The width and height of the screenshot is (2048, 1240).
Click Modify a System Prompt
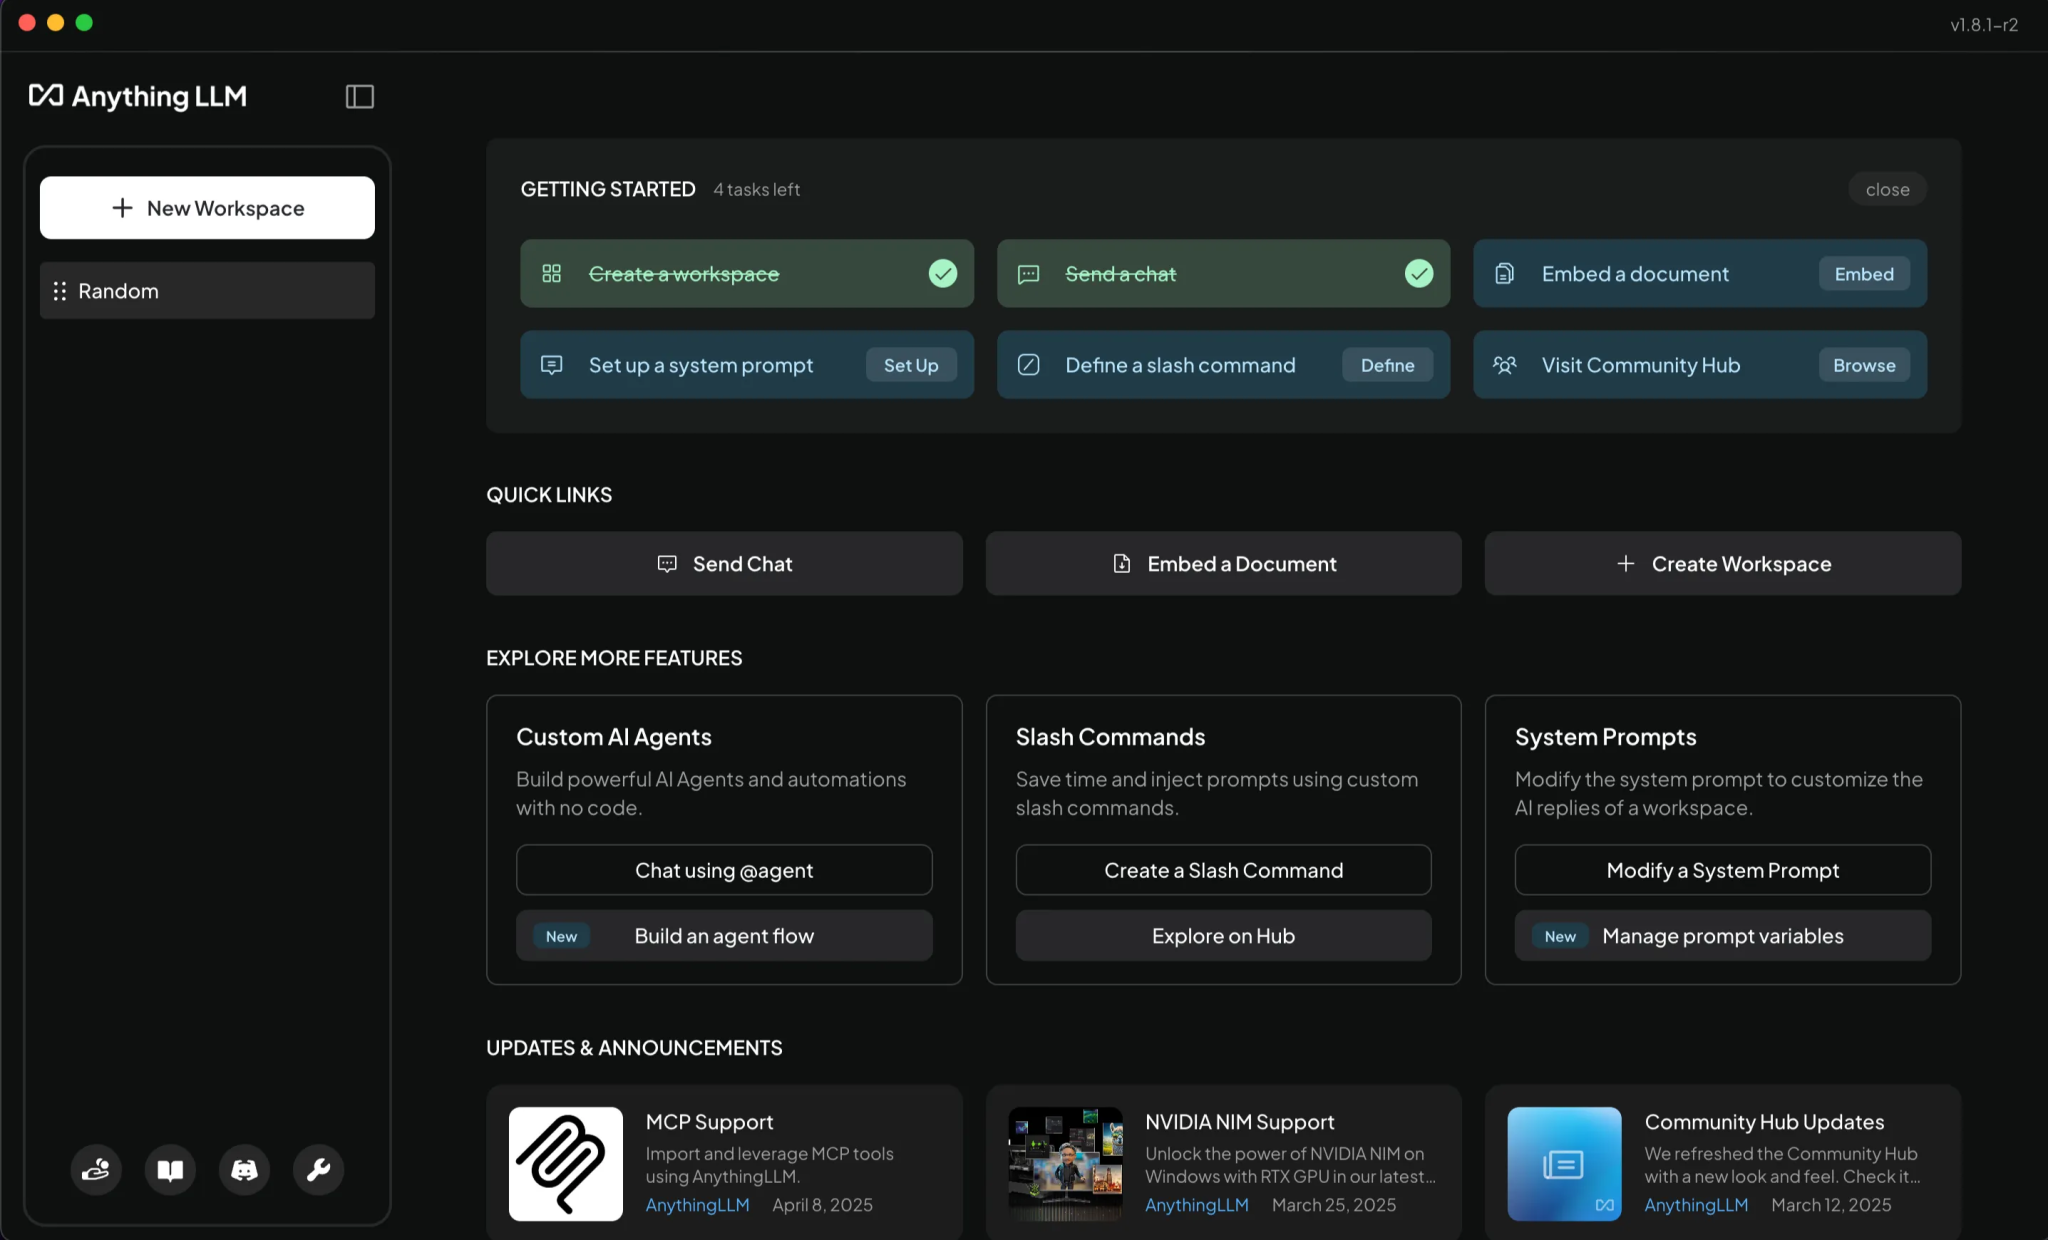[x=1722, y=870]
